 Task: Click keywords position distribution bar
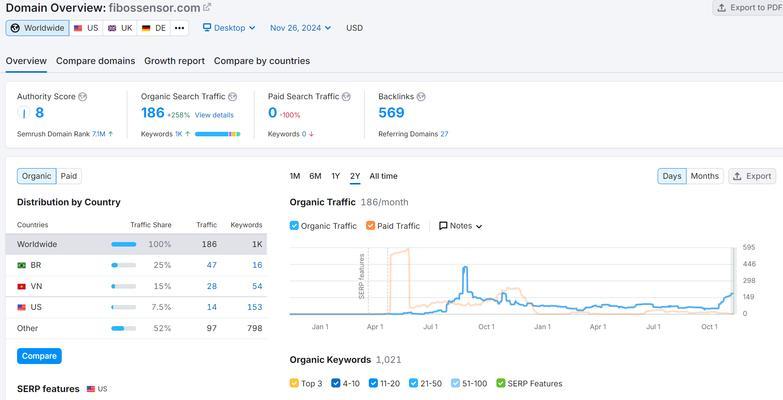click(x=218, y=134)
